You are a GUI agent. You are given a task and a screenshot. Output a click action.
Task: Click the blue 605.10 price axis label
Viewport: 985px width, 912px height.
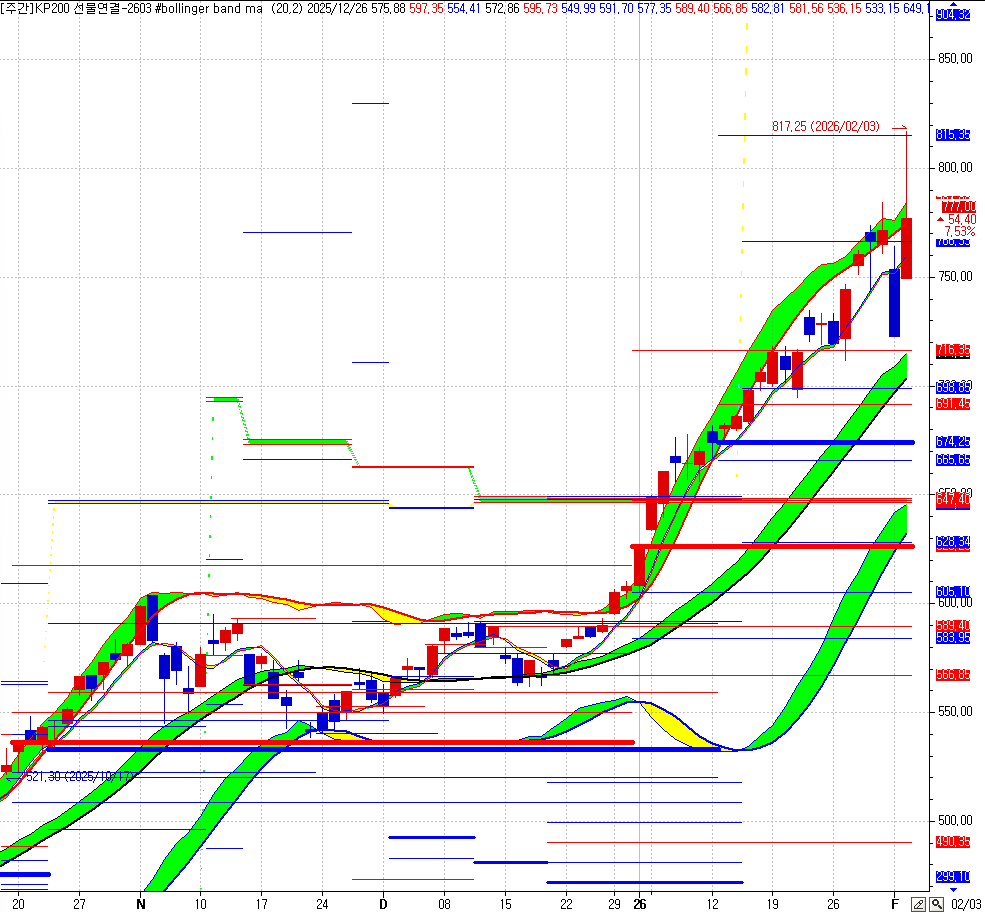click(953, 592)
